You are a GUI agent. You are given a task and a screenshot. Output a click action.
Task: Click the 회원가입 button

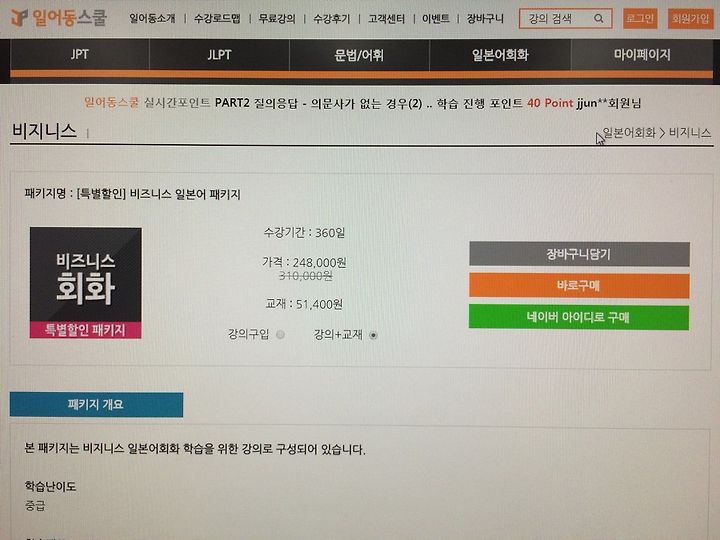[x=690, y=18]
